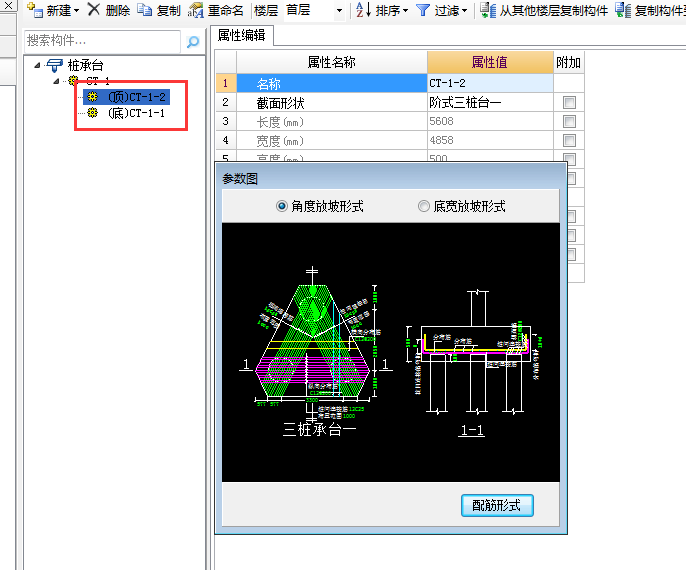Click the 过滤 funnel filter icon
This screenshot has width=686, height=570.
(423, 10)
